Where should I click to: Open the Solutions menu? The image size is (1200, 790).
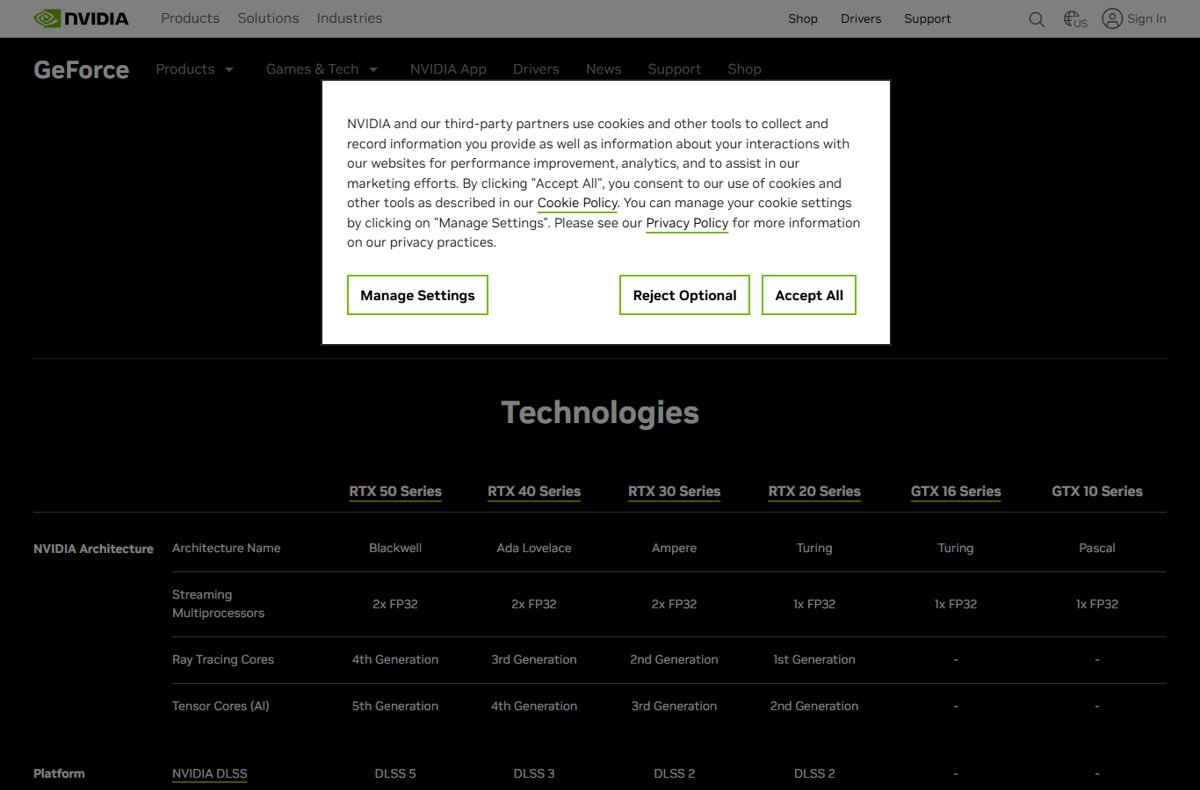[x=268, y=18]
